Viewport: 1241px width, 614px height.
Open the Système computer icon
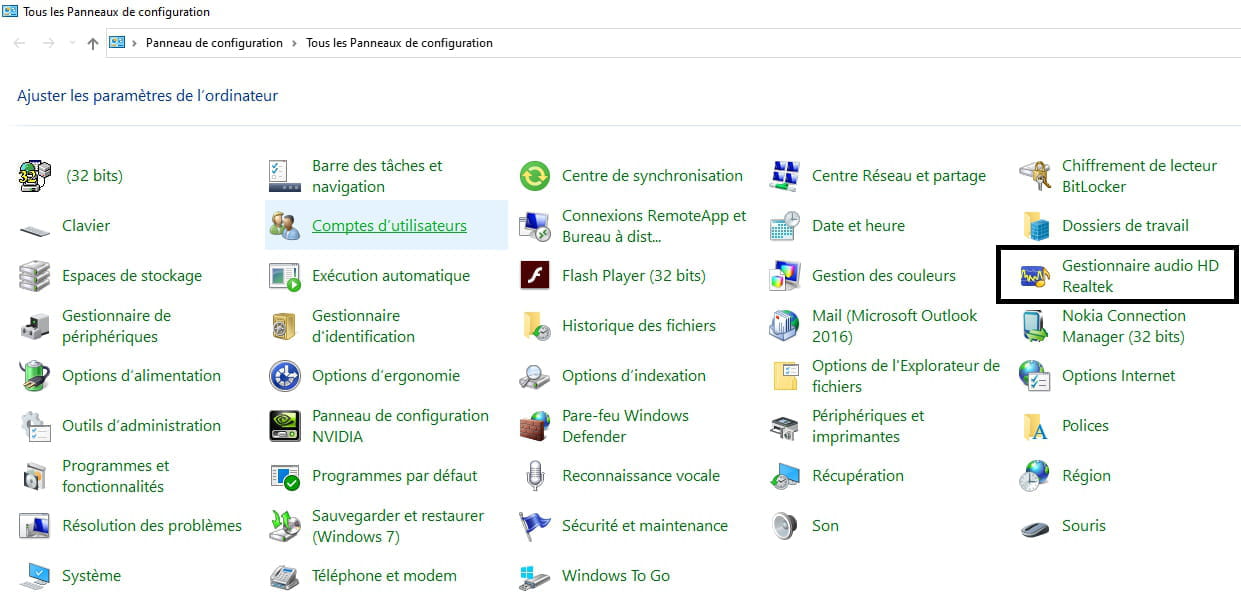coord(35,576)
